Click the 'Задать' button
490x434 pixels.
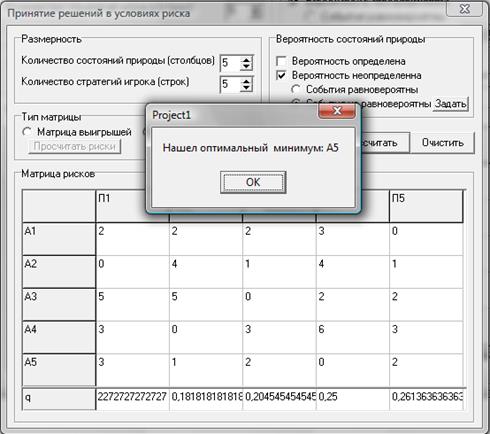450,104
